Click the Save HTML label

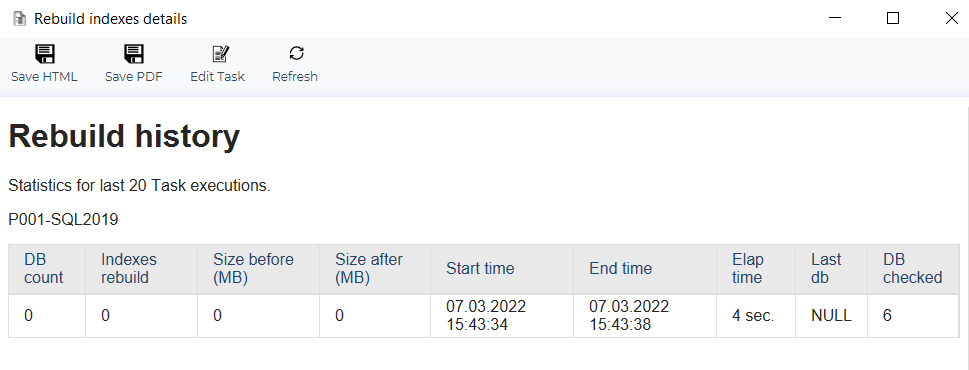click(x=44, y=77)
